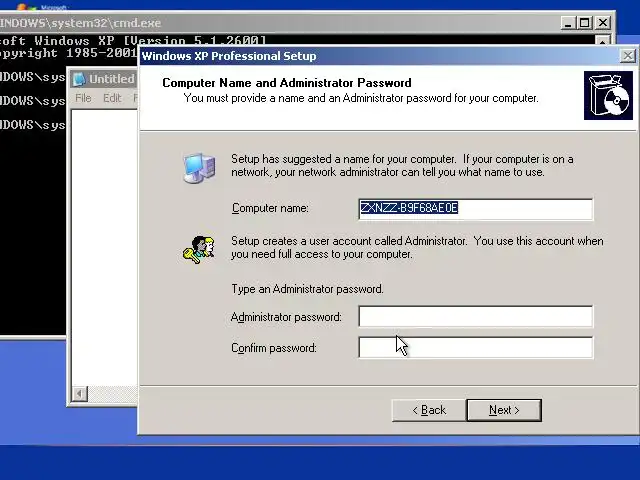
Task: Click the computer monitor icon
Action: coord(199,167)
